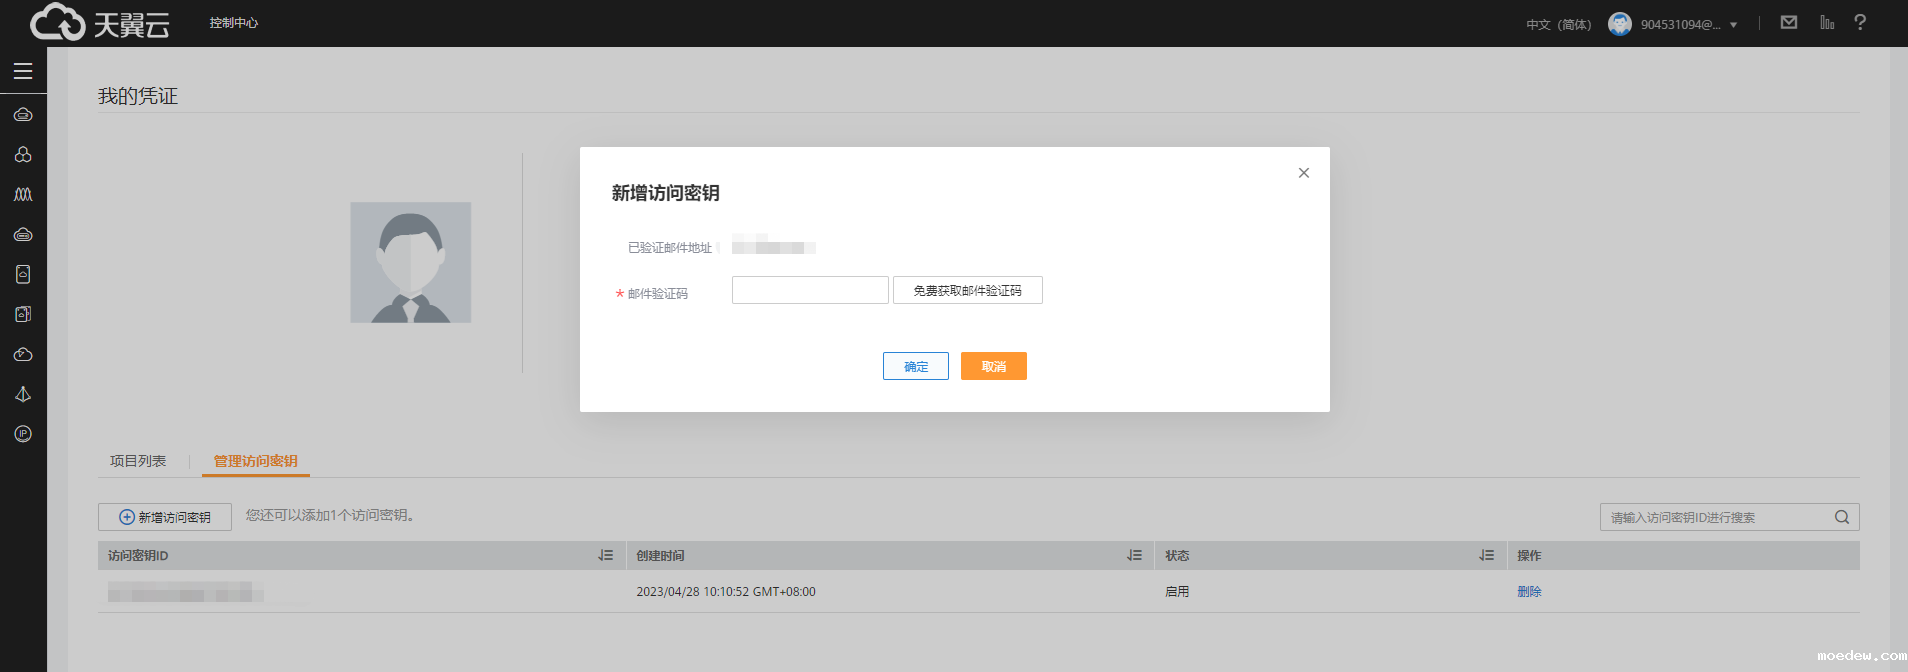Sort the table by 创建时间 column
This screenshot has width=1908, height=672.
1134,555
